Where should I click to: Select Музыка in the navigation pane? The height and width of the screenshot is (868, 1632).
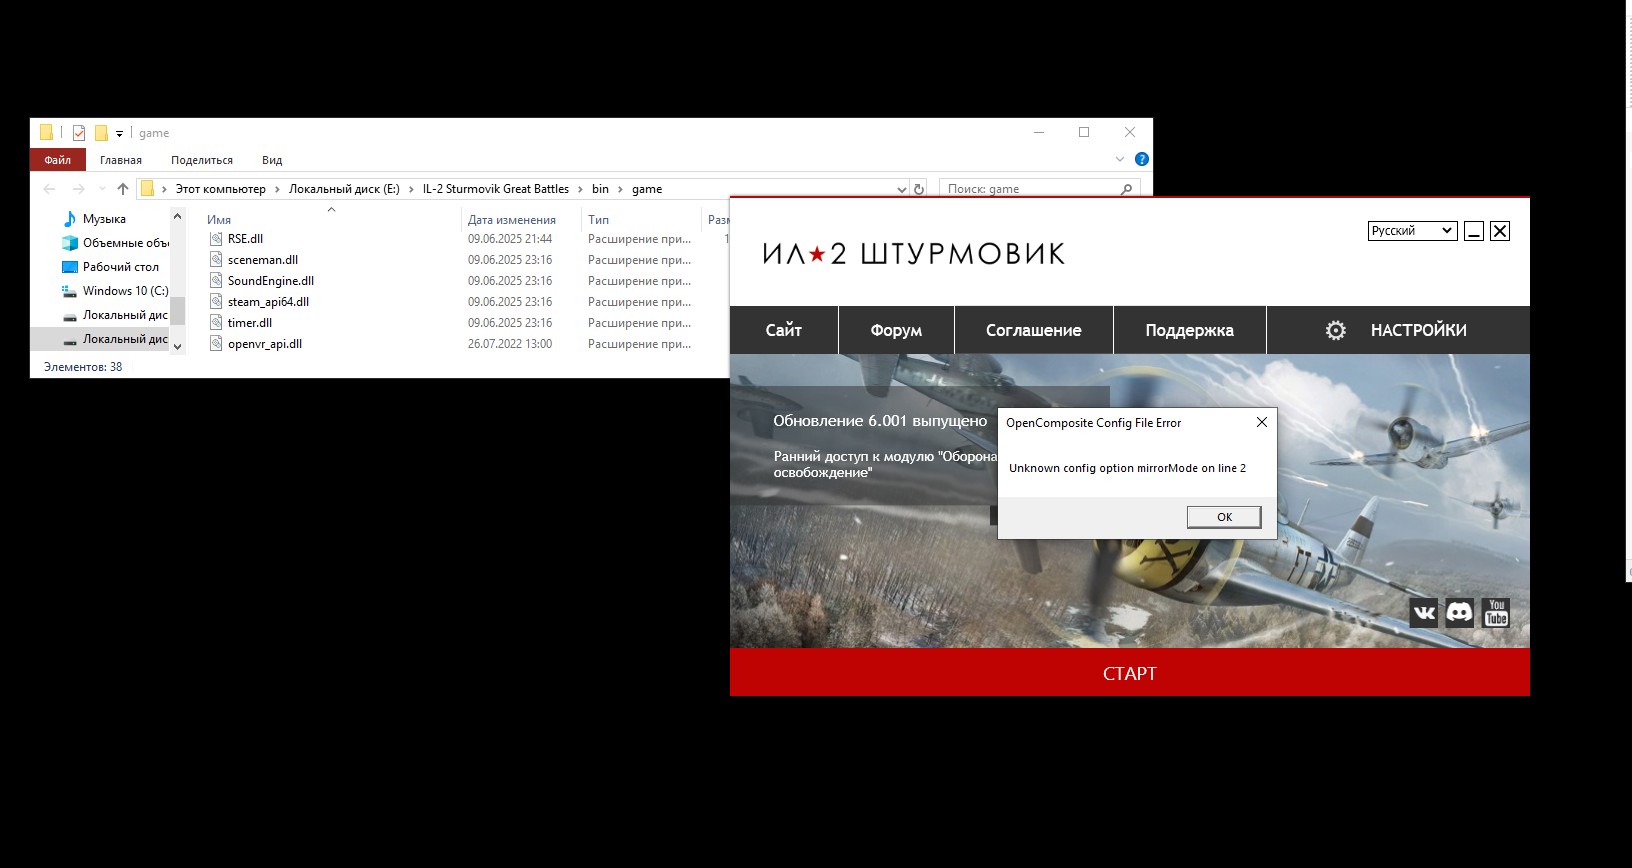(104, 219)
